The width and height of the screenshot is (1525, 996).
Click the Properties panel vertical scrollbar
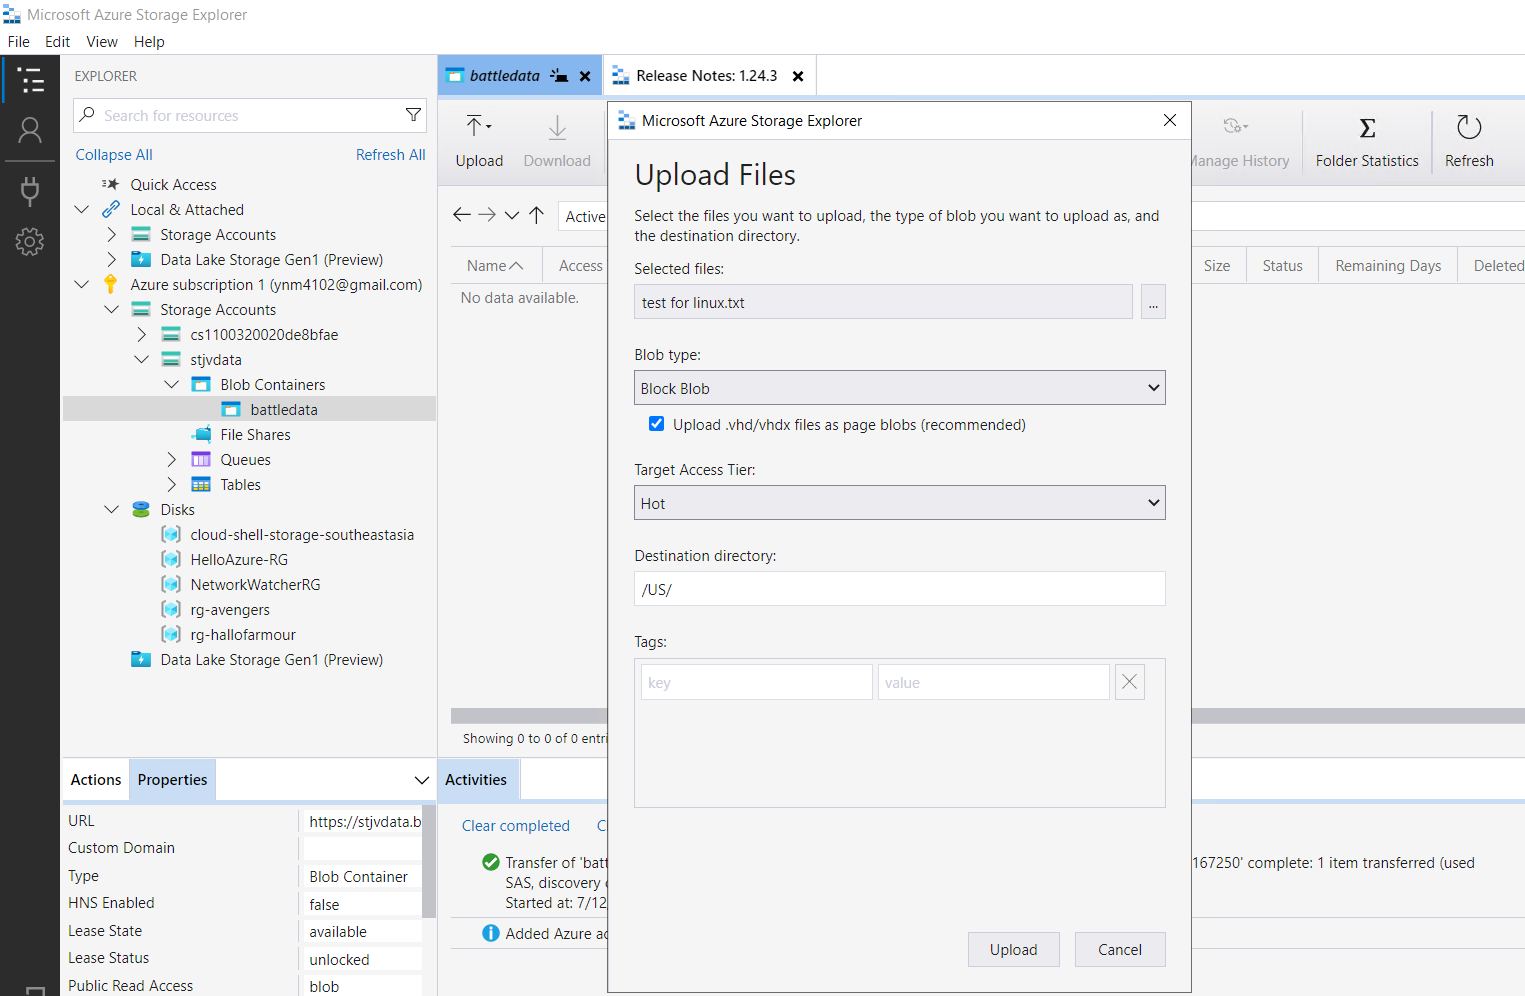[429, 860]
